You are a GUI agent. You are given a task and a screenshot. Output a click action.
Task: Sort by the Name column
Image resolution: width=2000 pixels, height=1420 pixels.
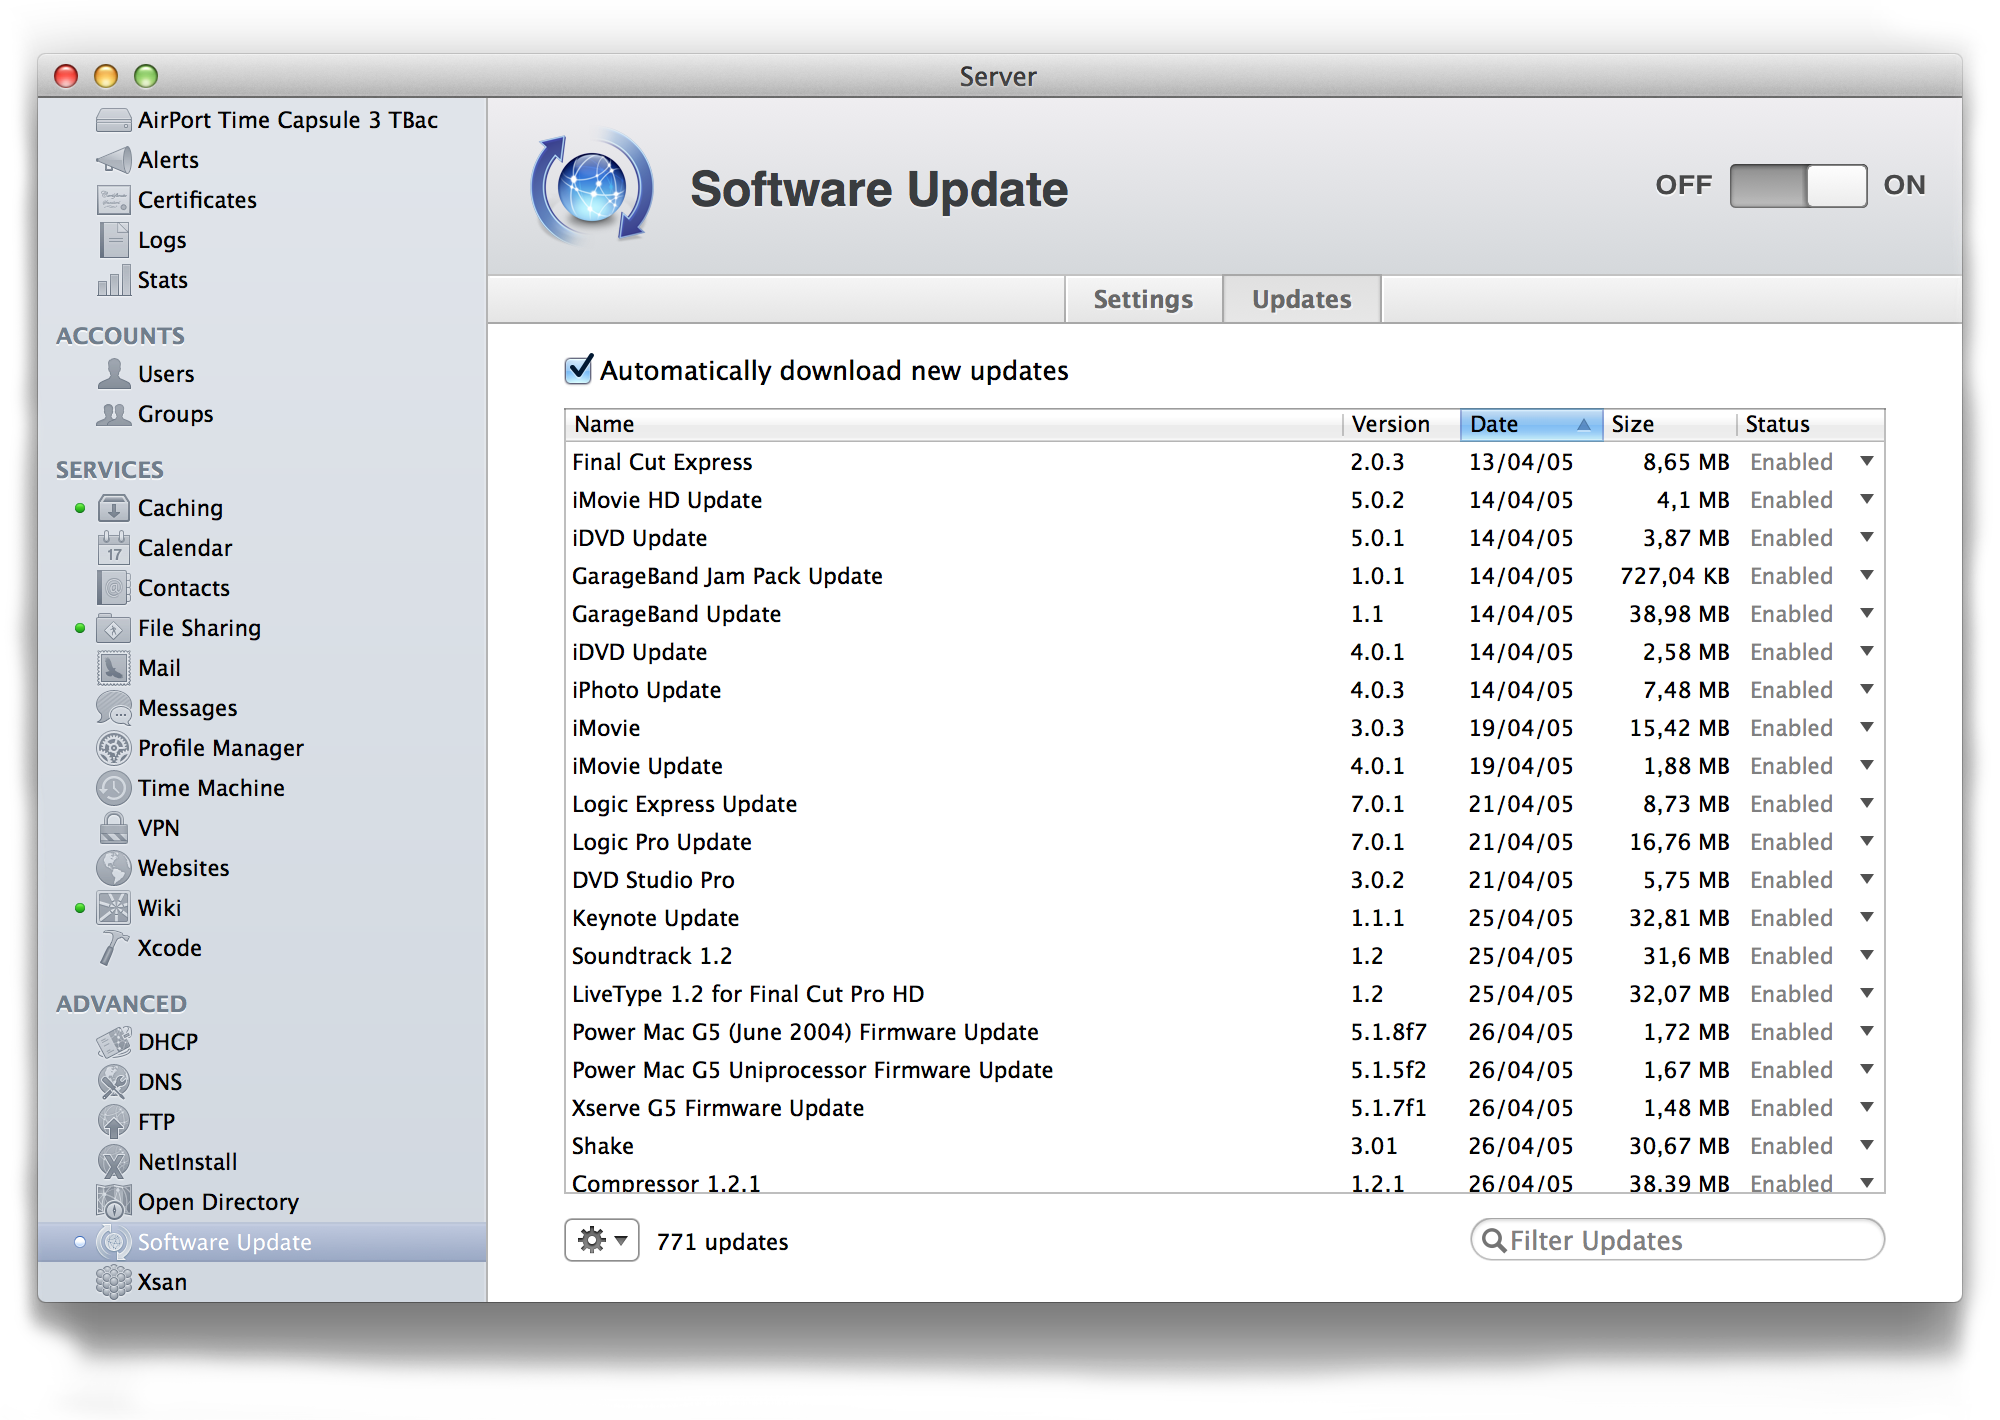(953, 424)
